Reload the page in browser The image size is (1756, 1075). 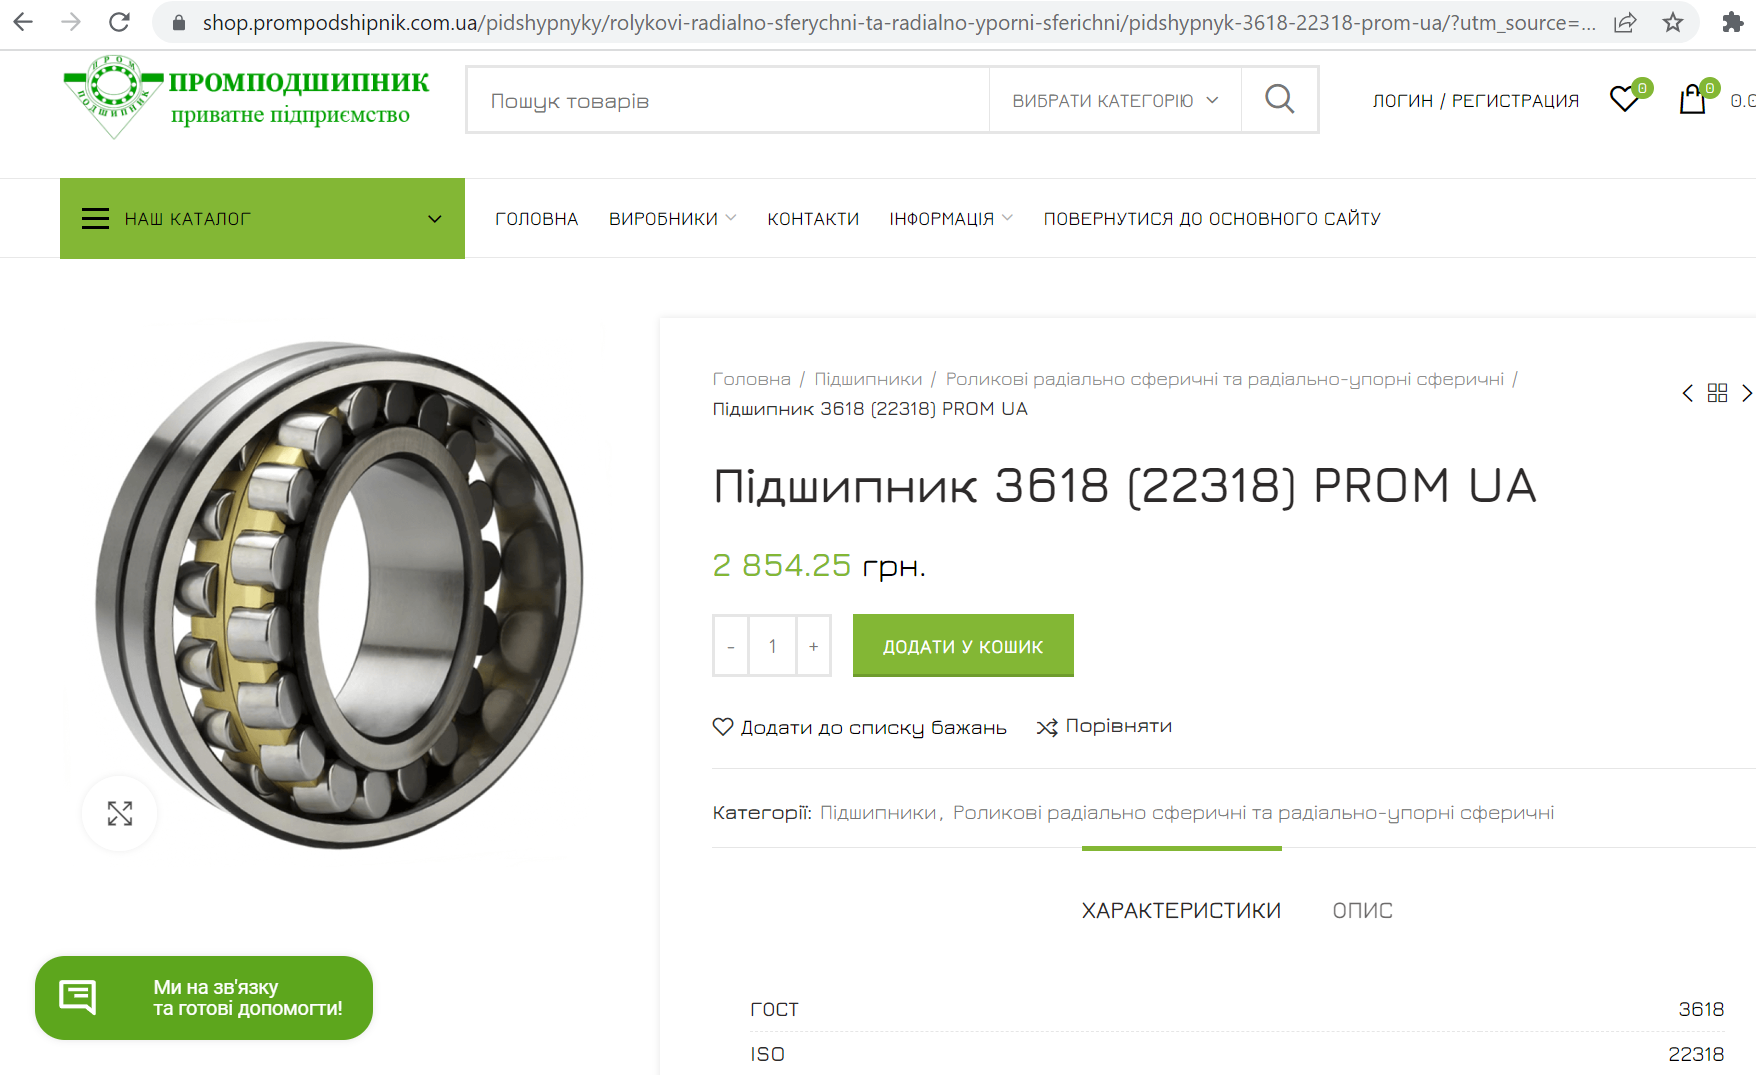tap(119, 22)
